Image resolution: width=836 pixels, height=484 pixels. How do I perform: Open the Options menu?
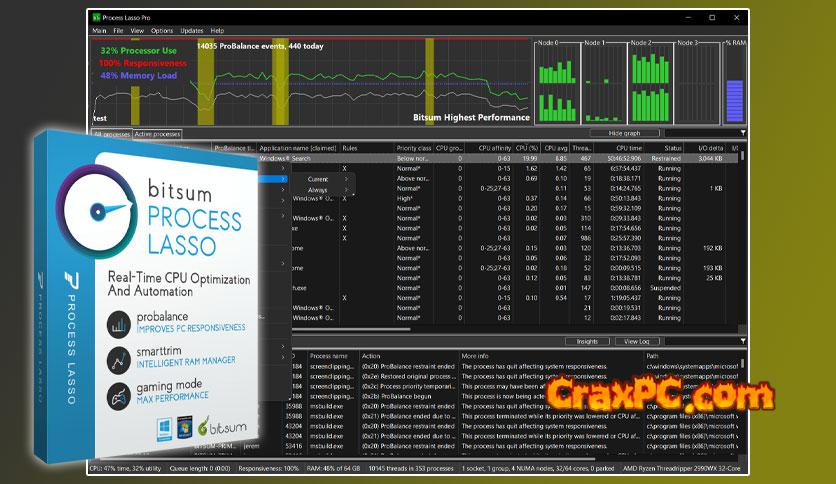tap(162, 31)
